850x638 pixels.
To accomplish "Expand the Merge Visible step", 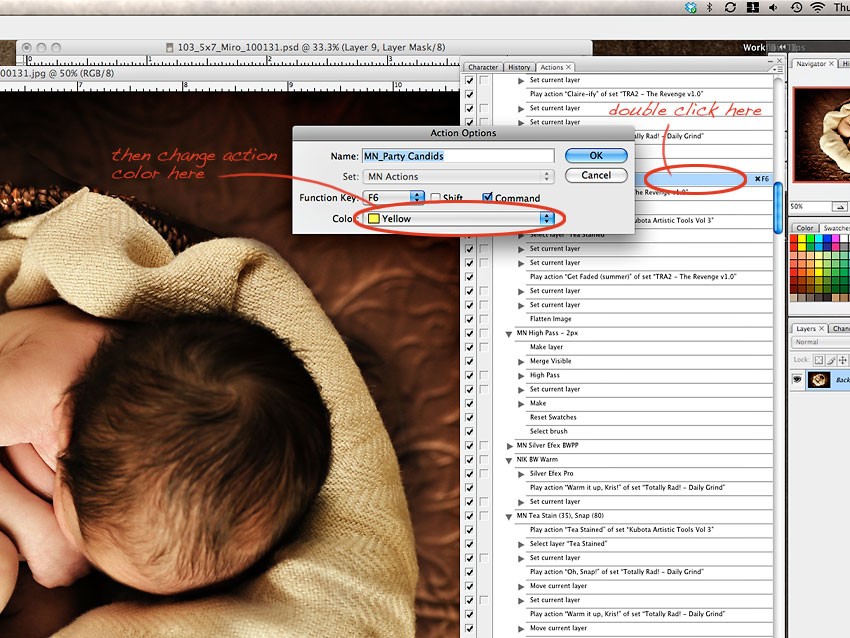I will point(521,362).
